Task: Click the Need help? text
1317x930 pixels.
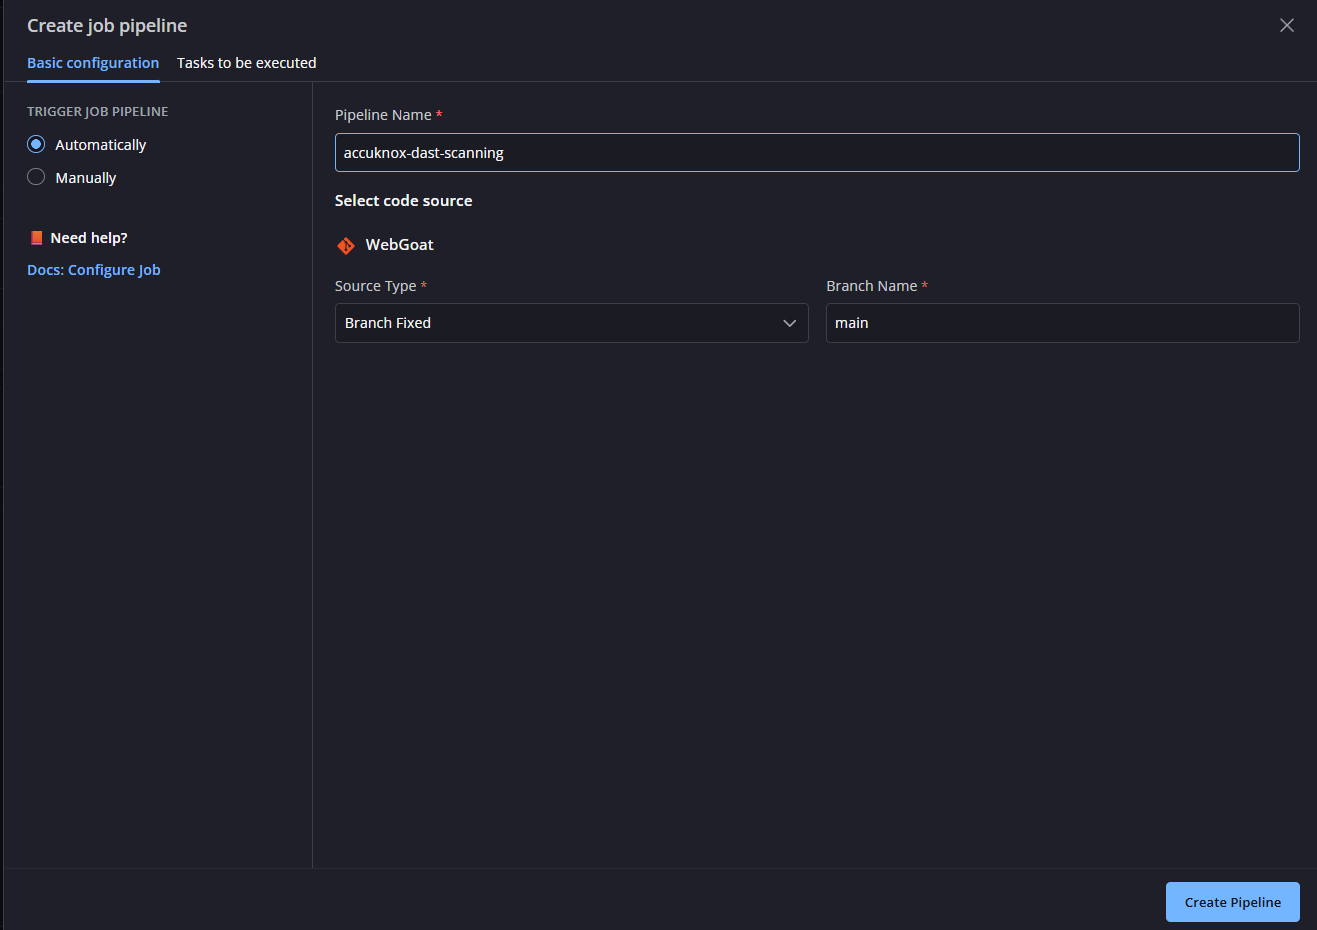Action: [89, 238]
